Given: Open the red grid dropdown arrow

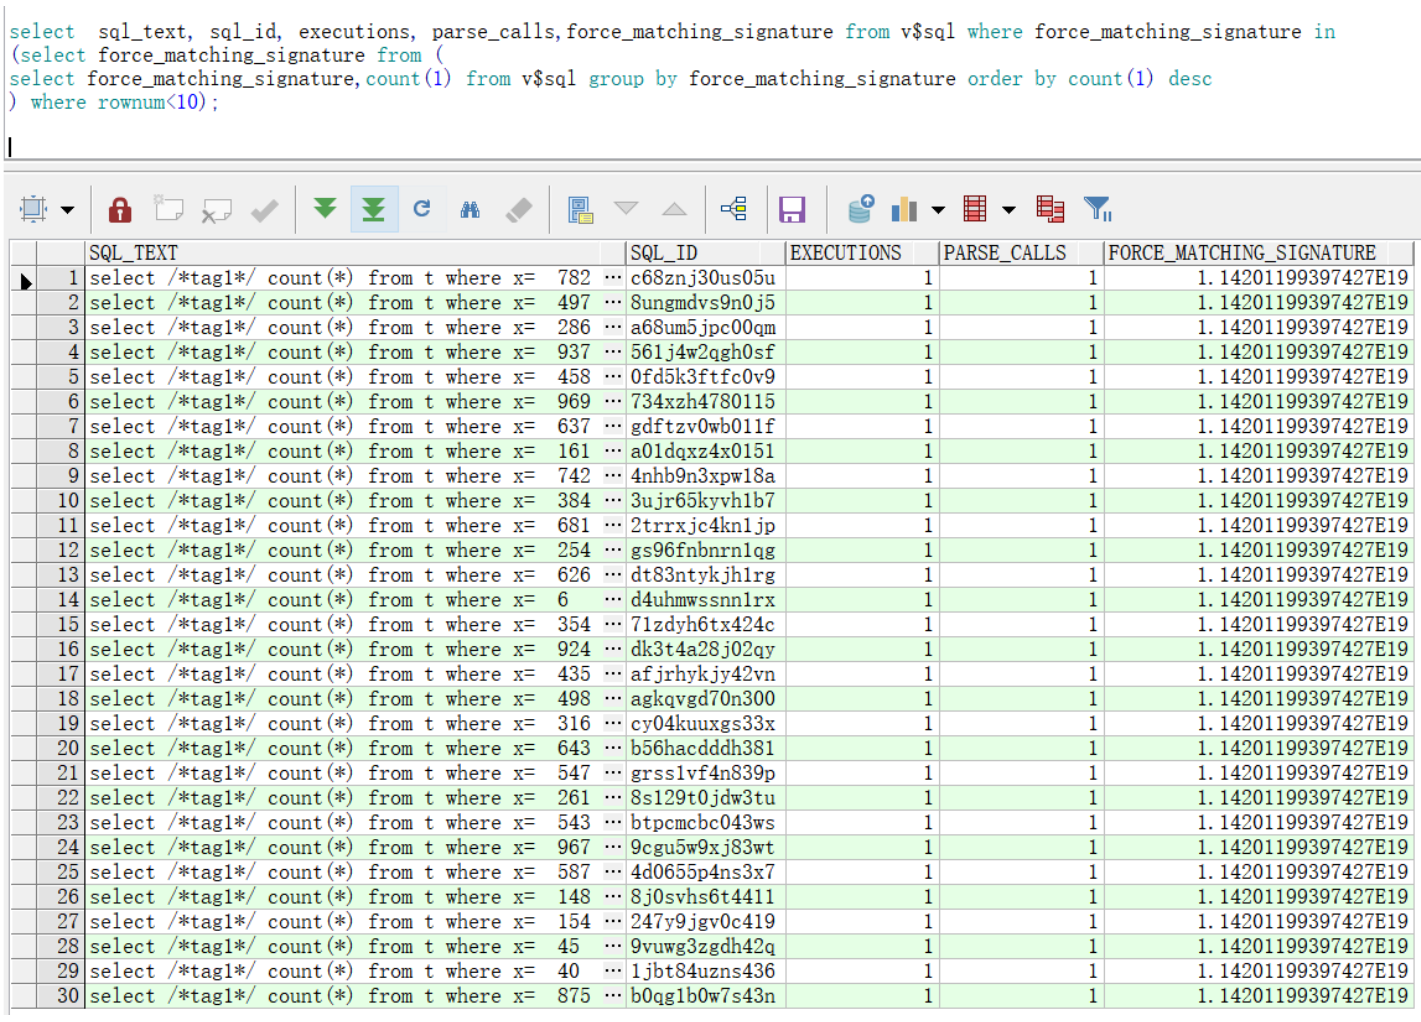Looking at the screenshot, I should click(x=1009, y=210).
